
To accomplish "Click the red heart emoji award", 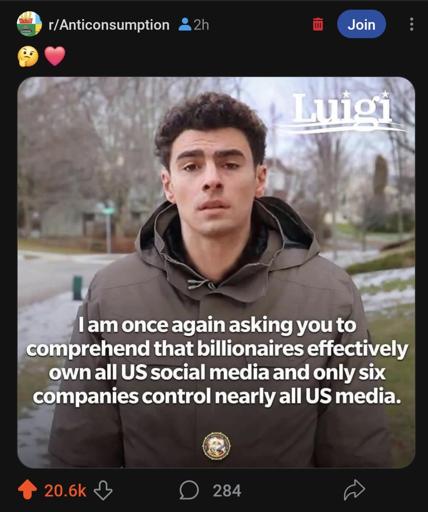I will click(55, 56).
